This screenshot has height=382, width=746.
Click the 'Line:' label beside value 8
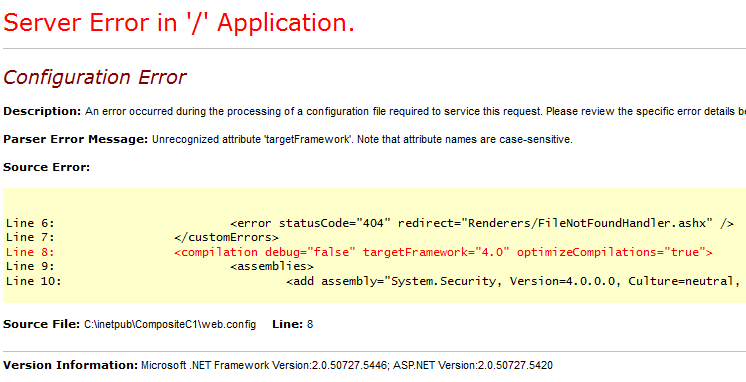click(287, 324)
